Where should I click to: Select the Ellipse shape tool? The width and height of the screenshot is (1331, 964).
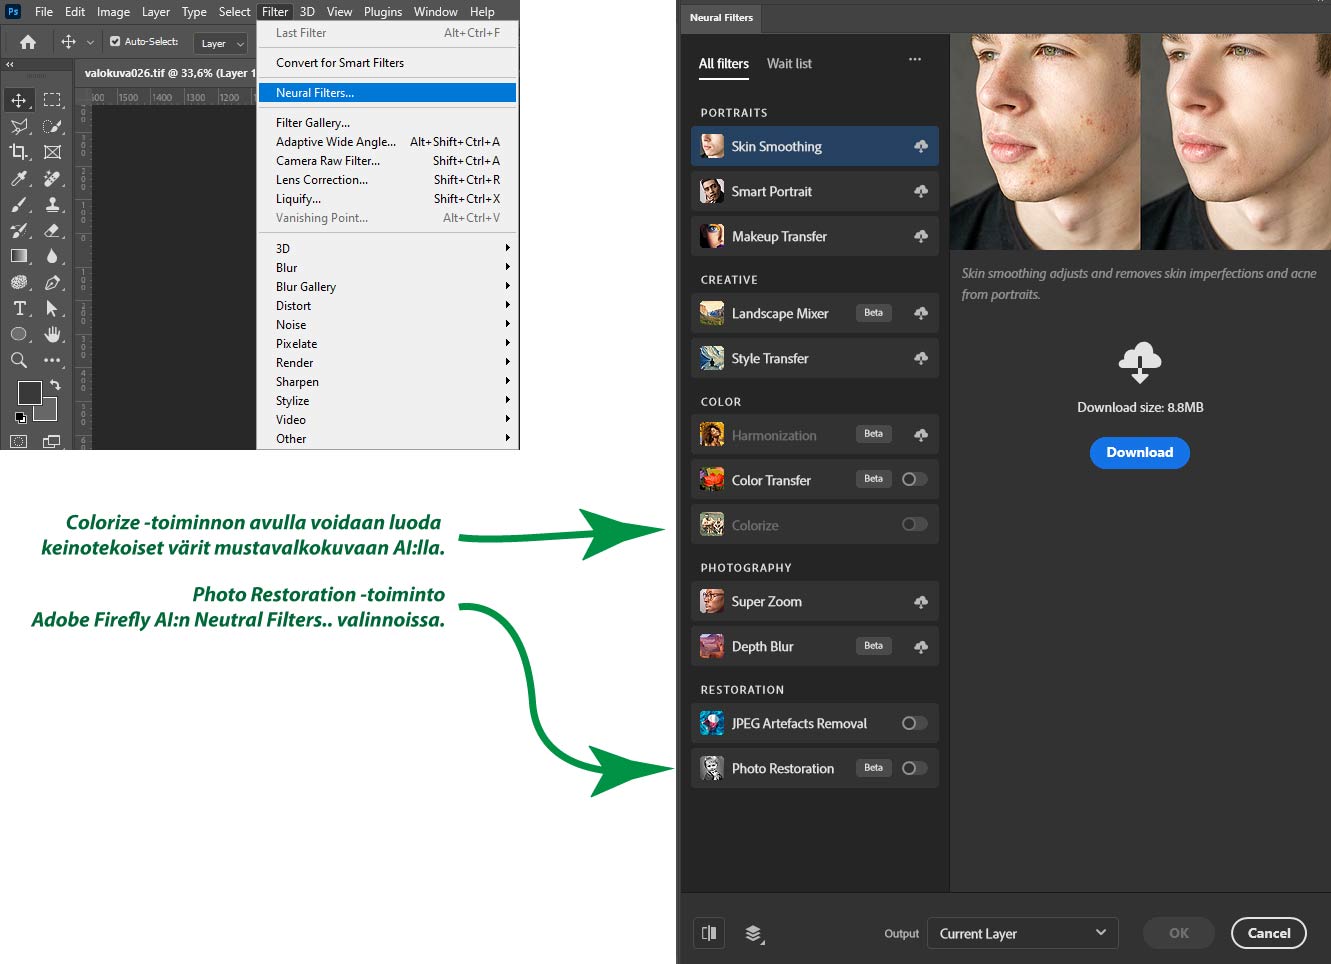click(x=19, y=334)
